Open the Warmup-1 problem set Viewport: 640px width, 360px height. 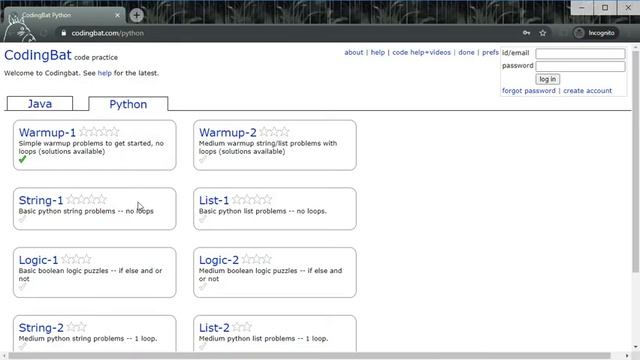(47, 132)
